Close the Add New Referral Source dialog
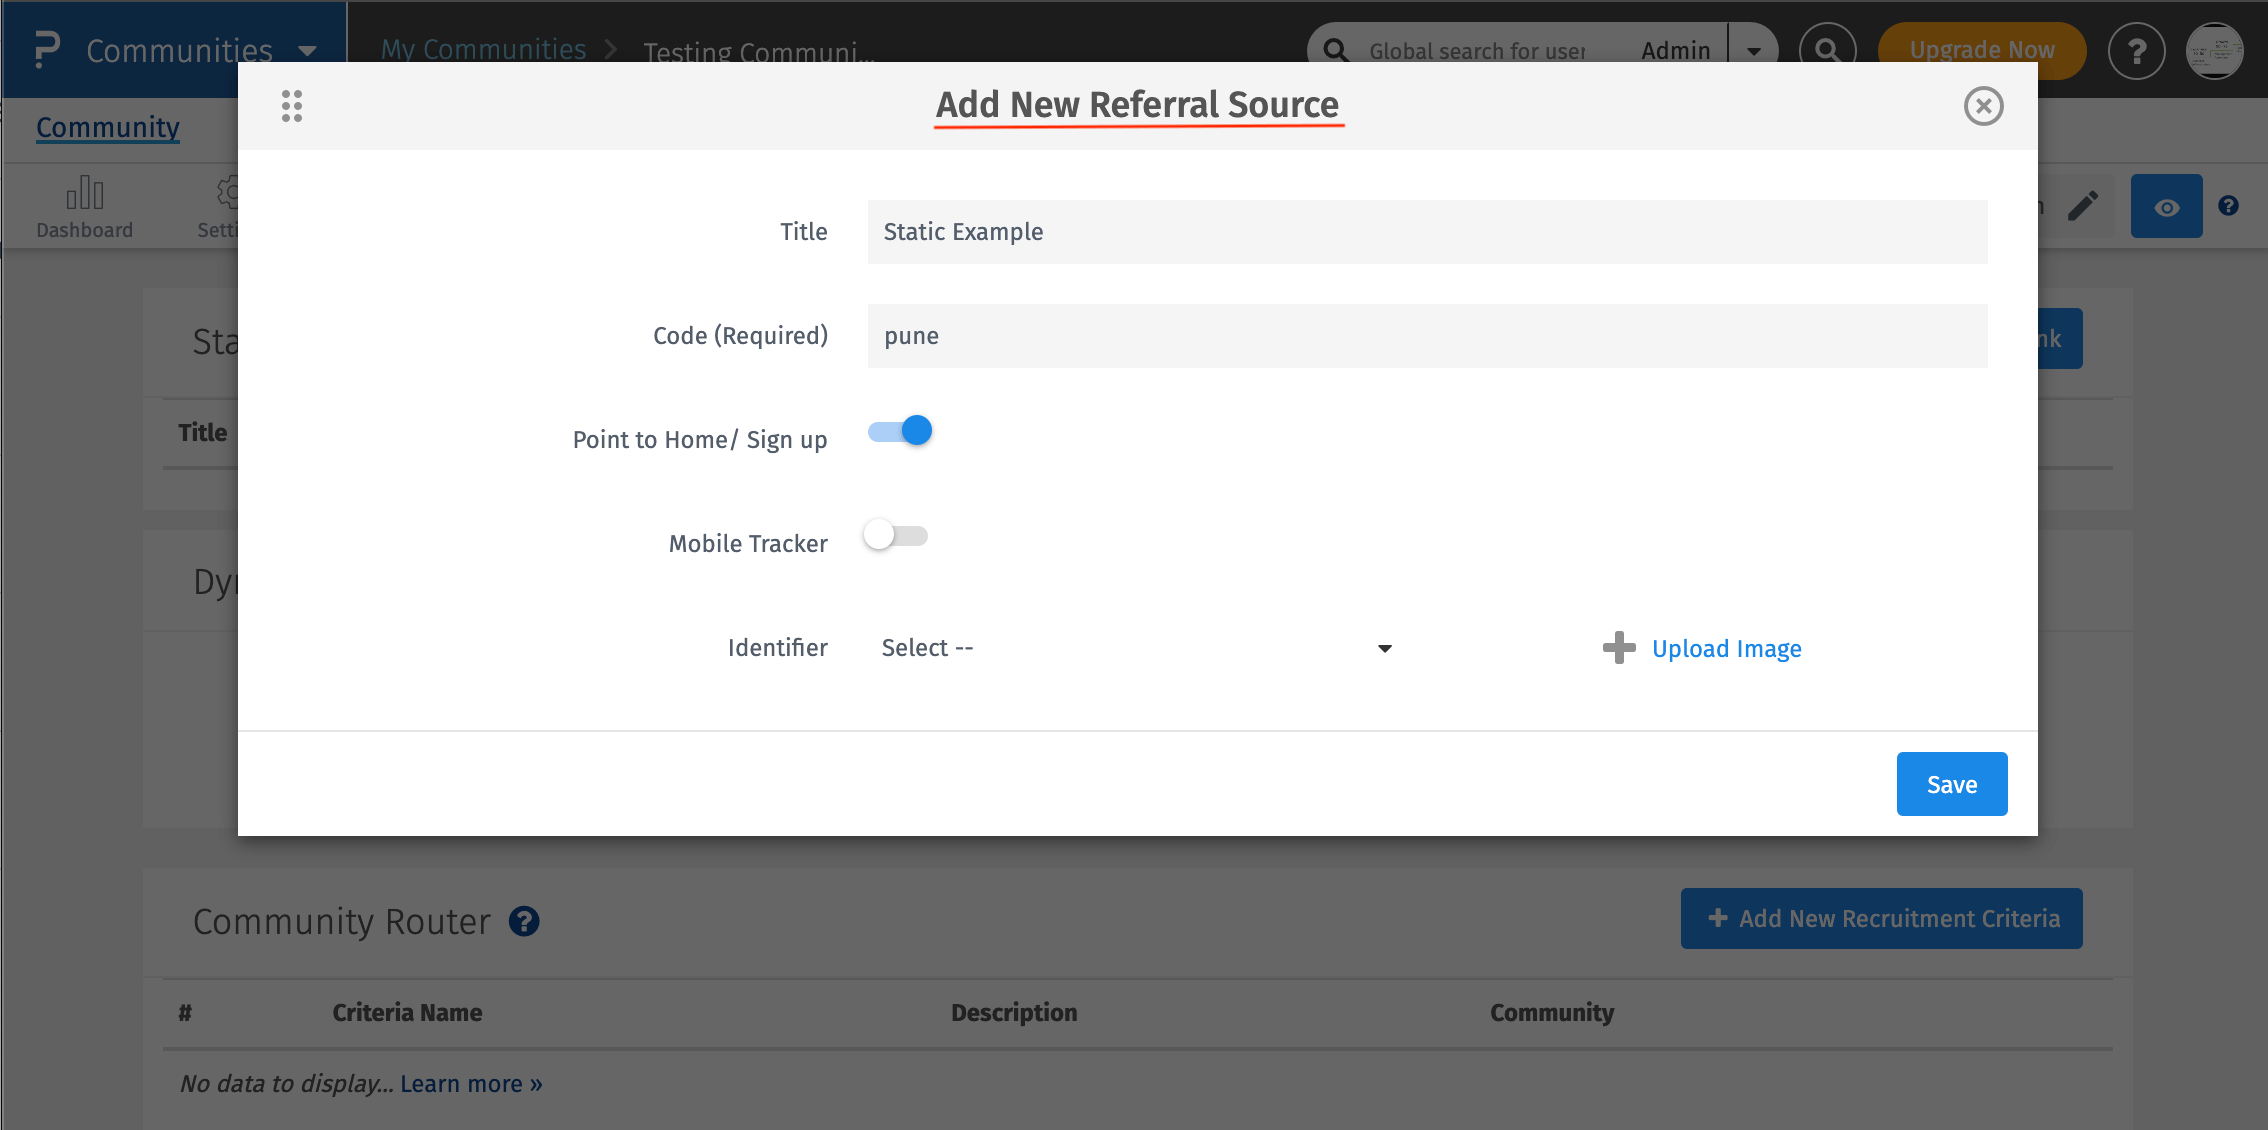The image size is (2268, 1130). (1983, 106)
